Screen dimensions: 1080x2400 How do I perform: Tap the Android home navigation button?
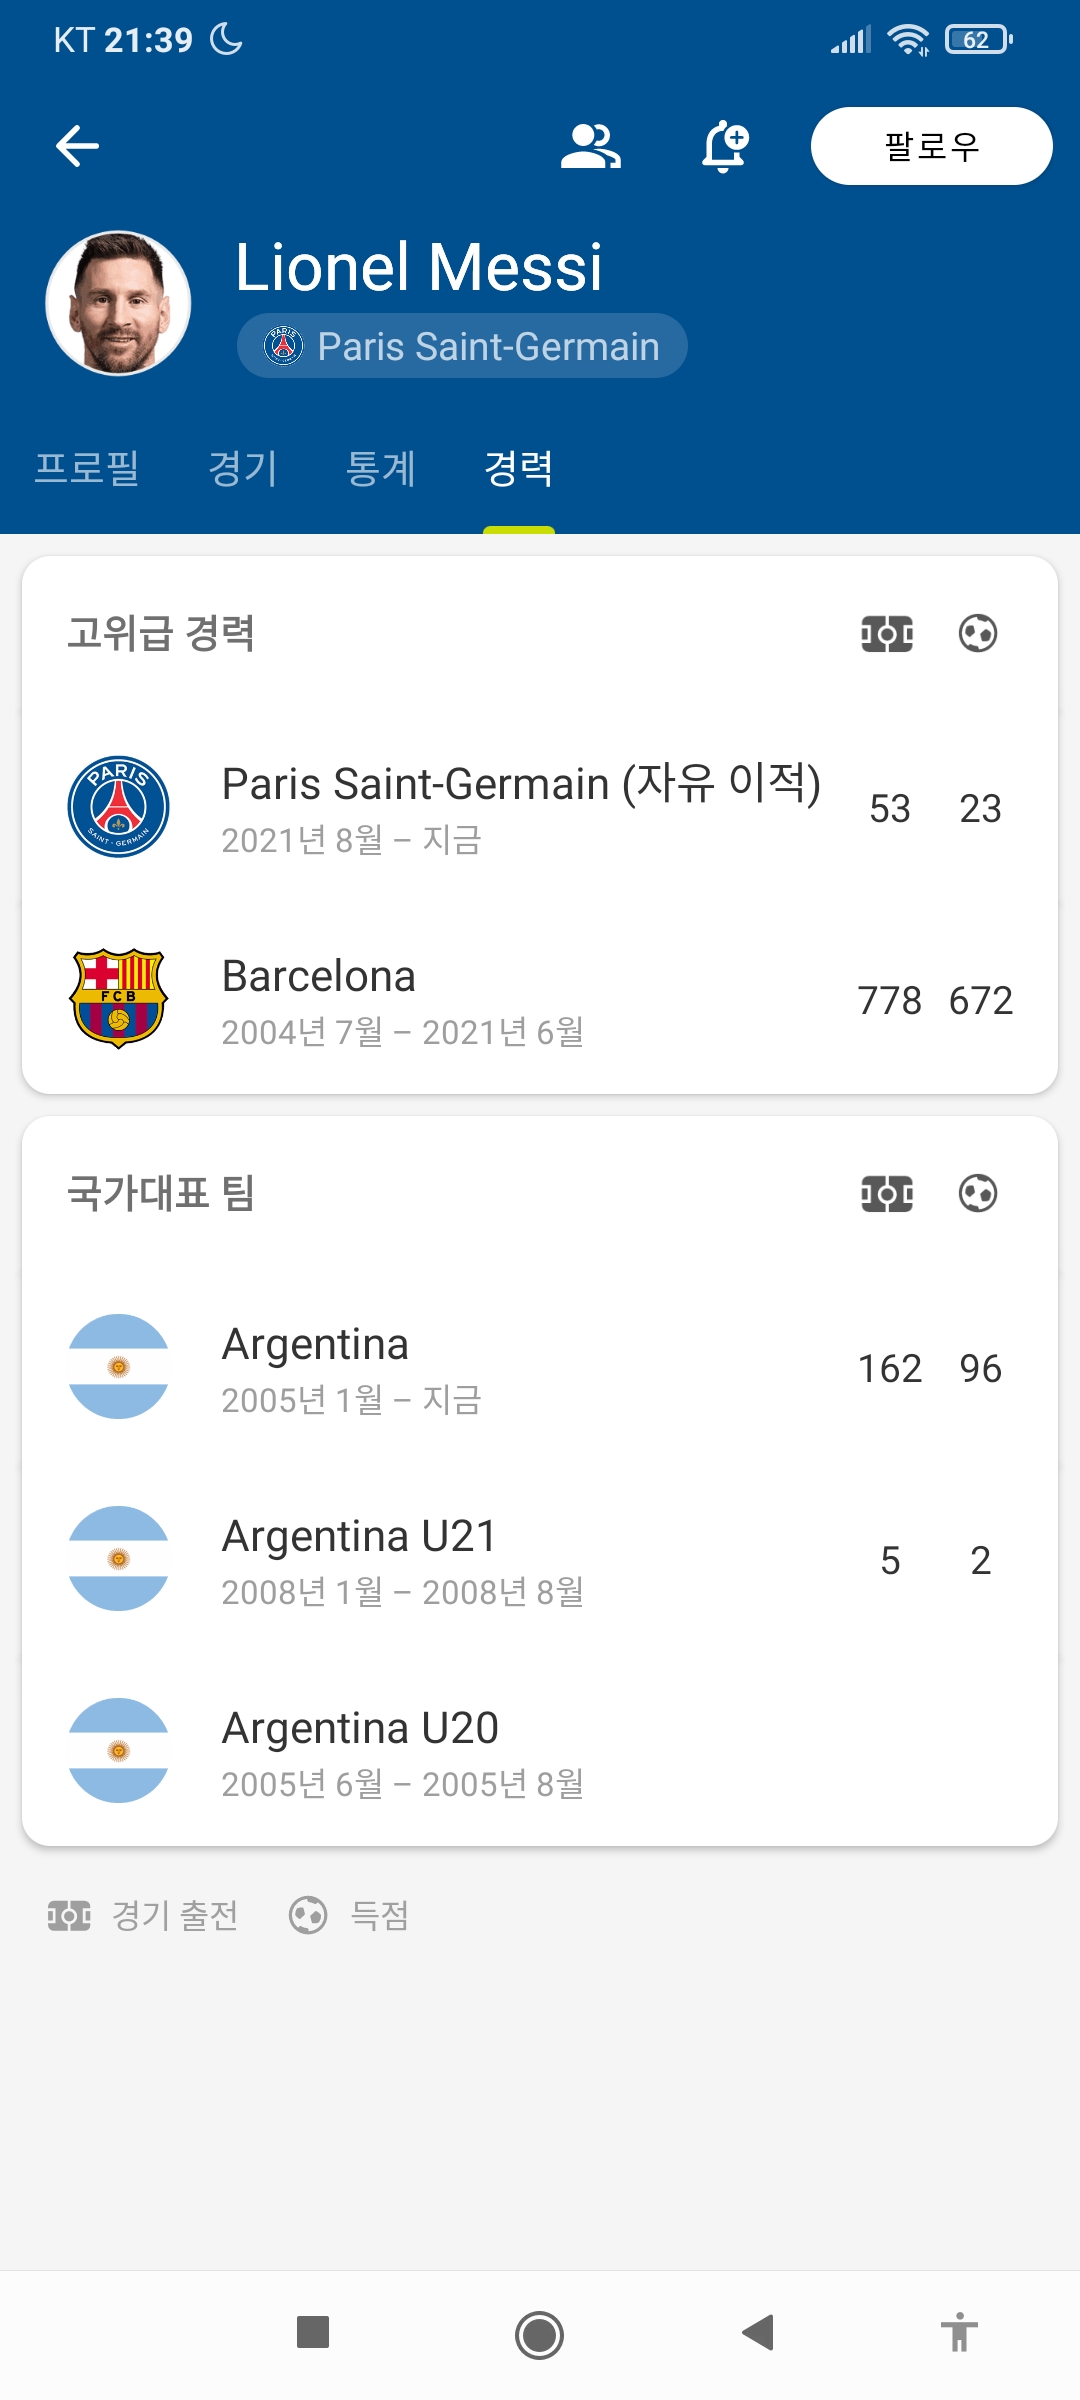[x=539, y=2335]
